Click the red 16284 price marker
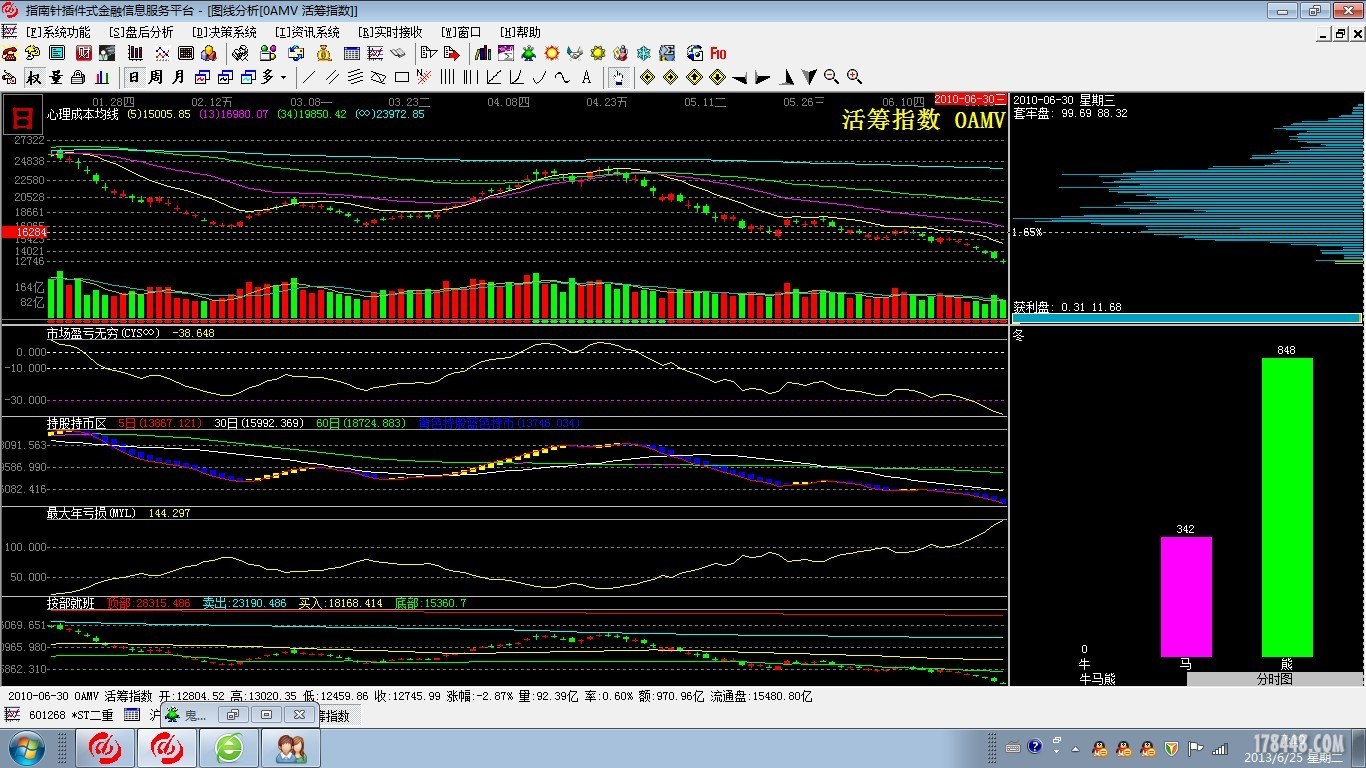1366x768 pixels. pos(22,232)
